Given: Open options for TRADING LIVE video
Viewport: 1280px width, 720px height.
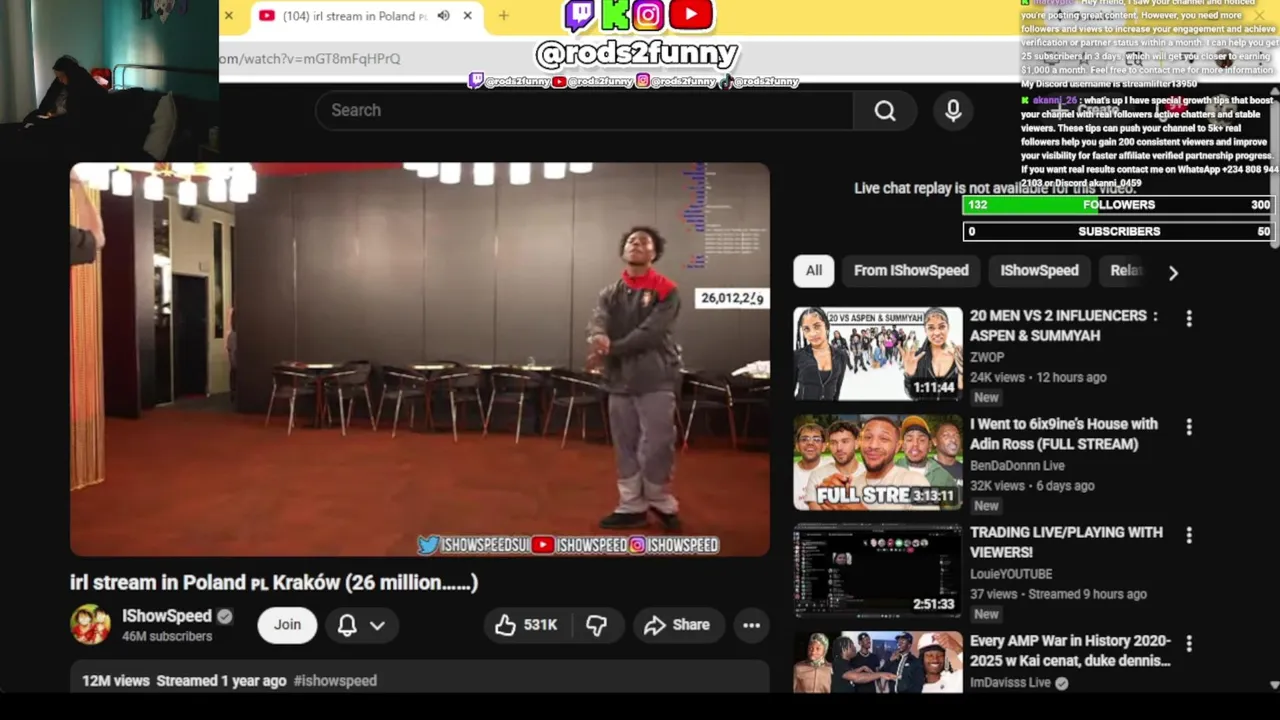Looking at the screenshot, I should pyautogui.click(x=1189, y=535).
